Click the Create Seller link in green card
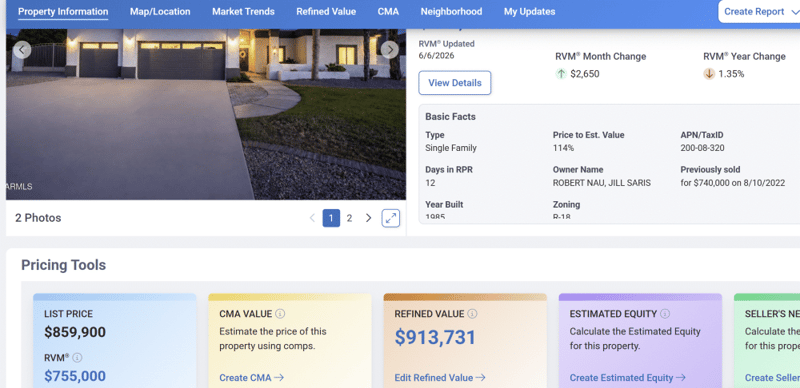The width and height of the screenshot is (800, 388). [772, 378]
